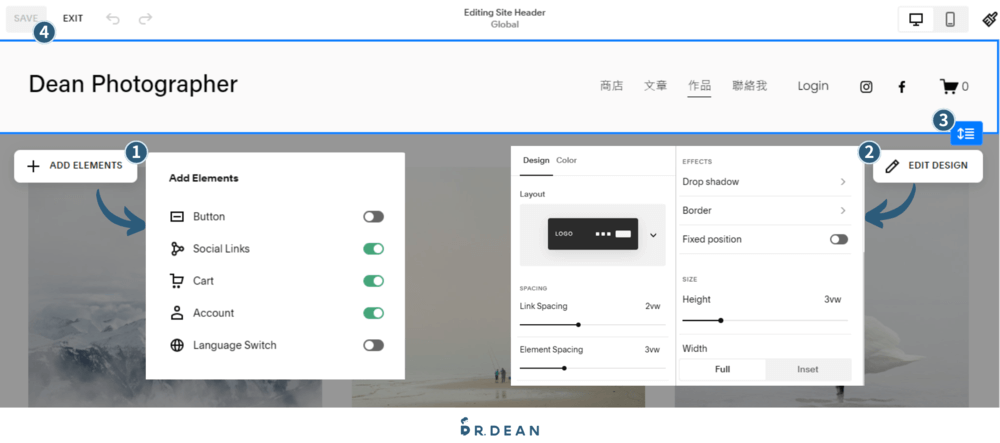Select Full width option

tap(723, 369)
